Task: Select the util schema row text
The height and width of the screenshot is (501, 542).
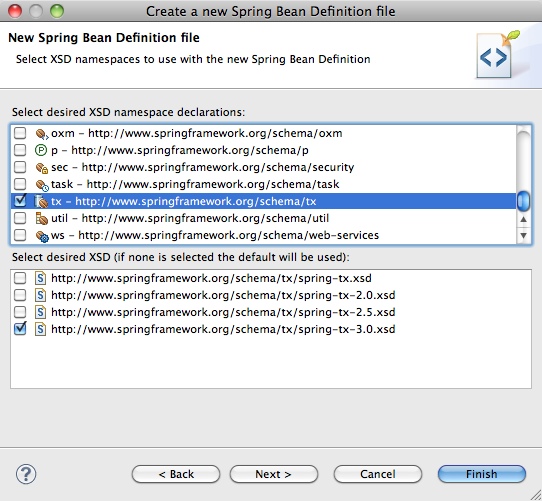Action: click(x=190, y=218)
